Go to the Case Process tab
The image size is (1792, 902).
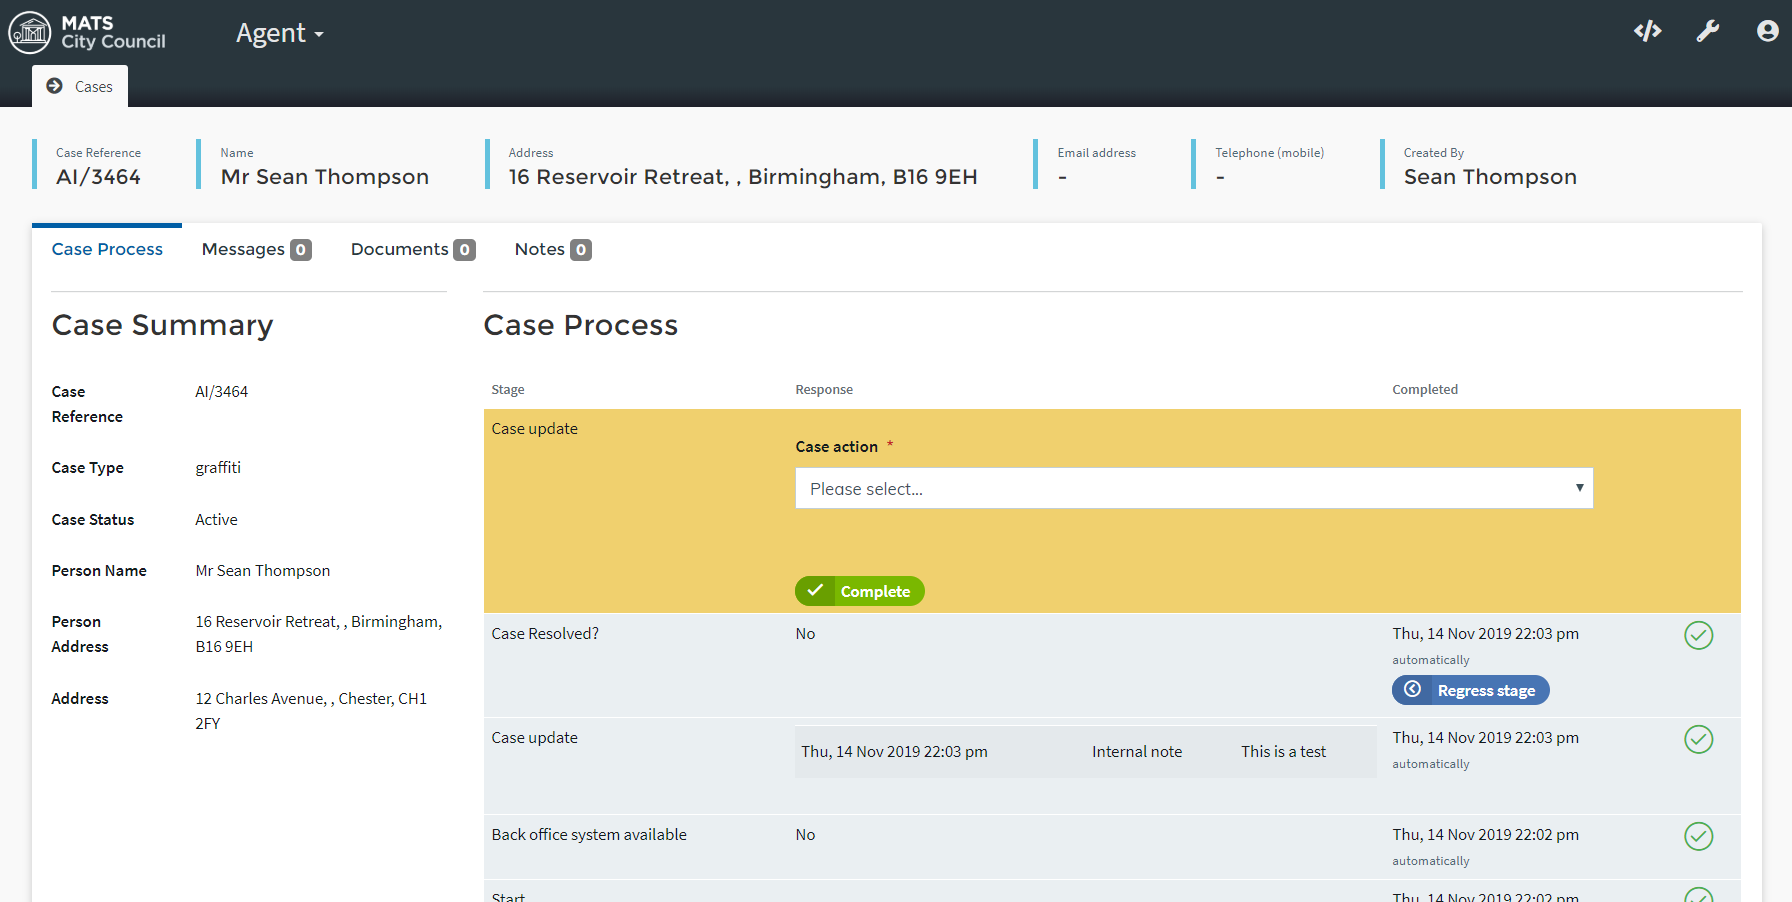click(107, 250)
